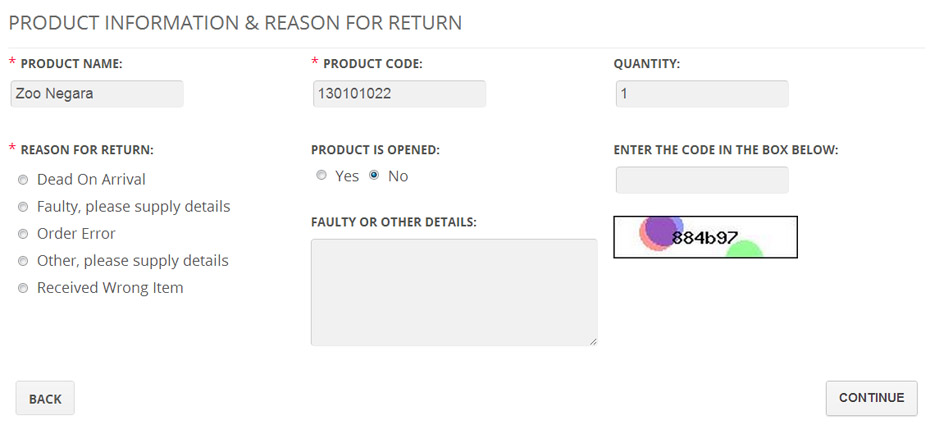Image resolution: width=930 pixels, height=425 pixels.
Task: Grab the textarea resize handle corner
Action: (593, 341)
